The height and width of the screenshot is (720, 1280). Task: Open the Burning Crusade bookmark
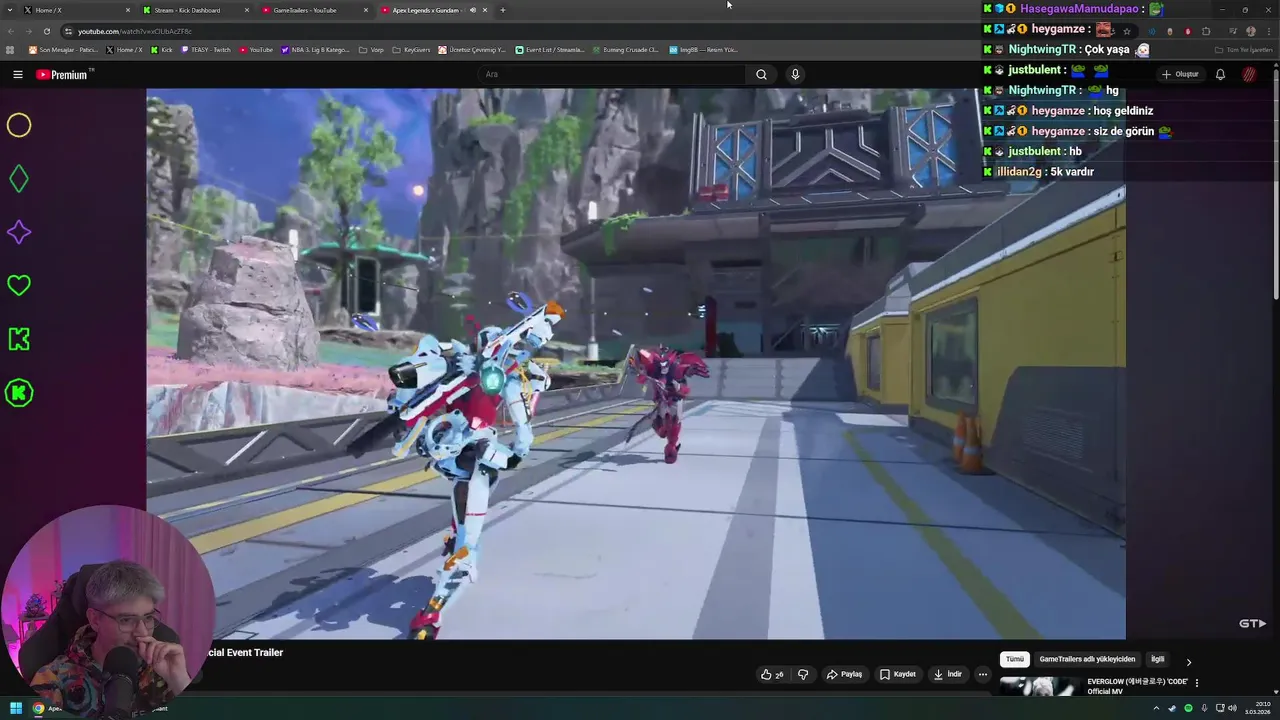point(626,49)
